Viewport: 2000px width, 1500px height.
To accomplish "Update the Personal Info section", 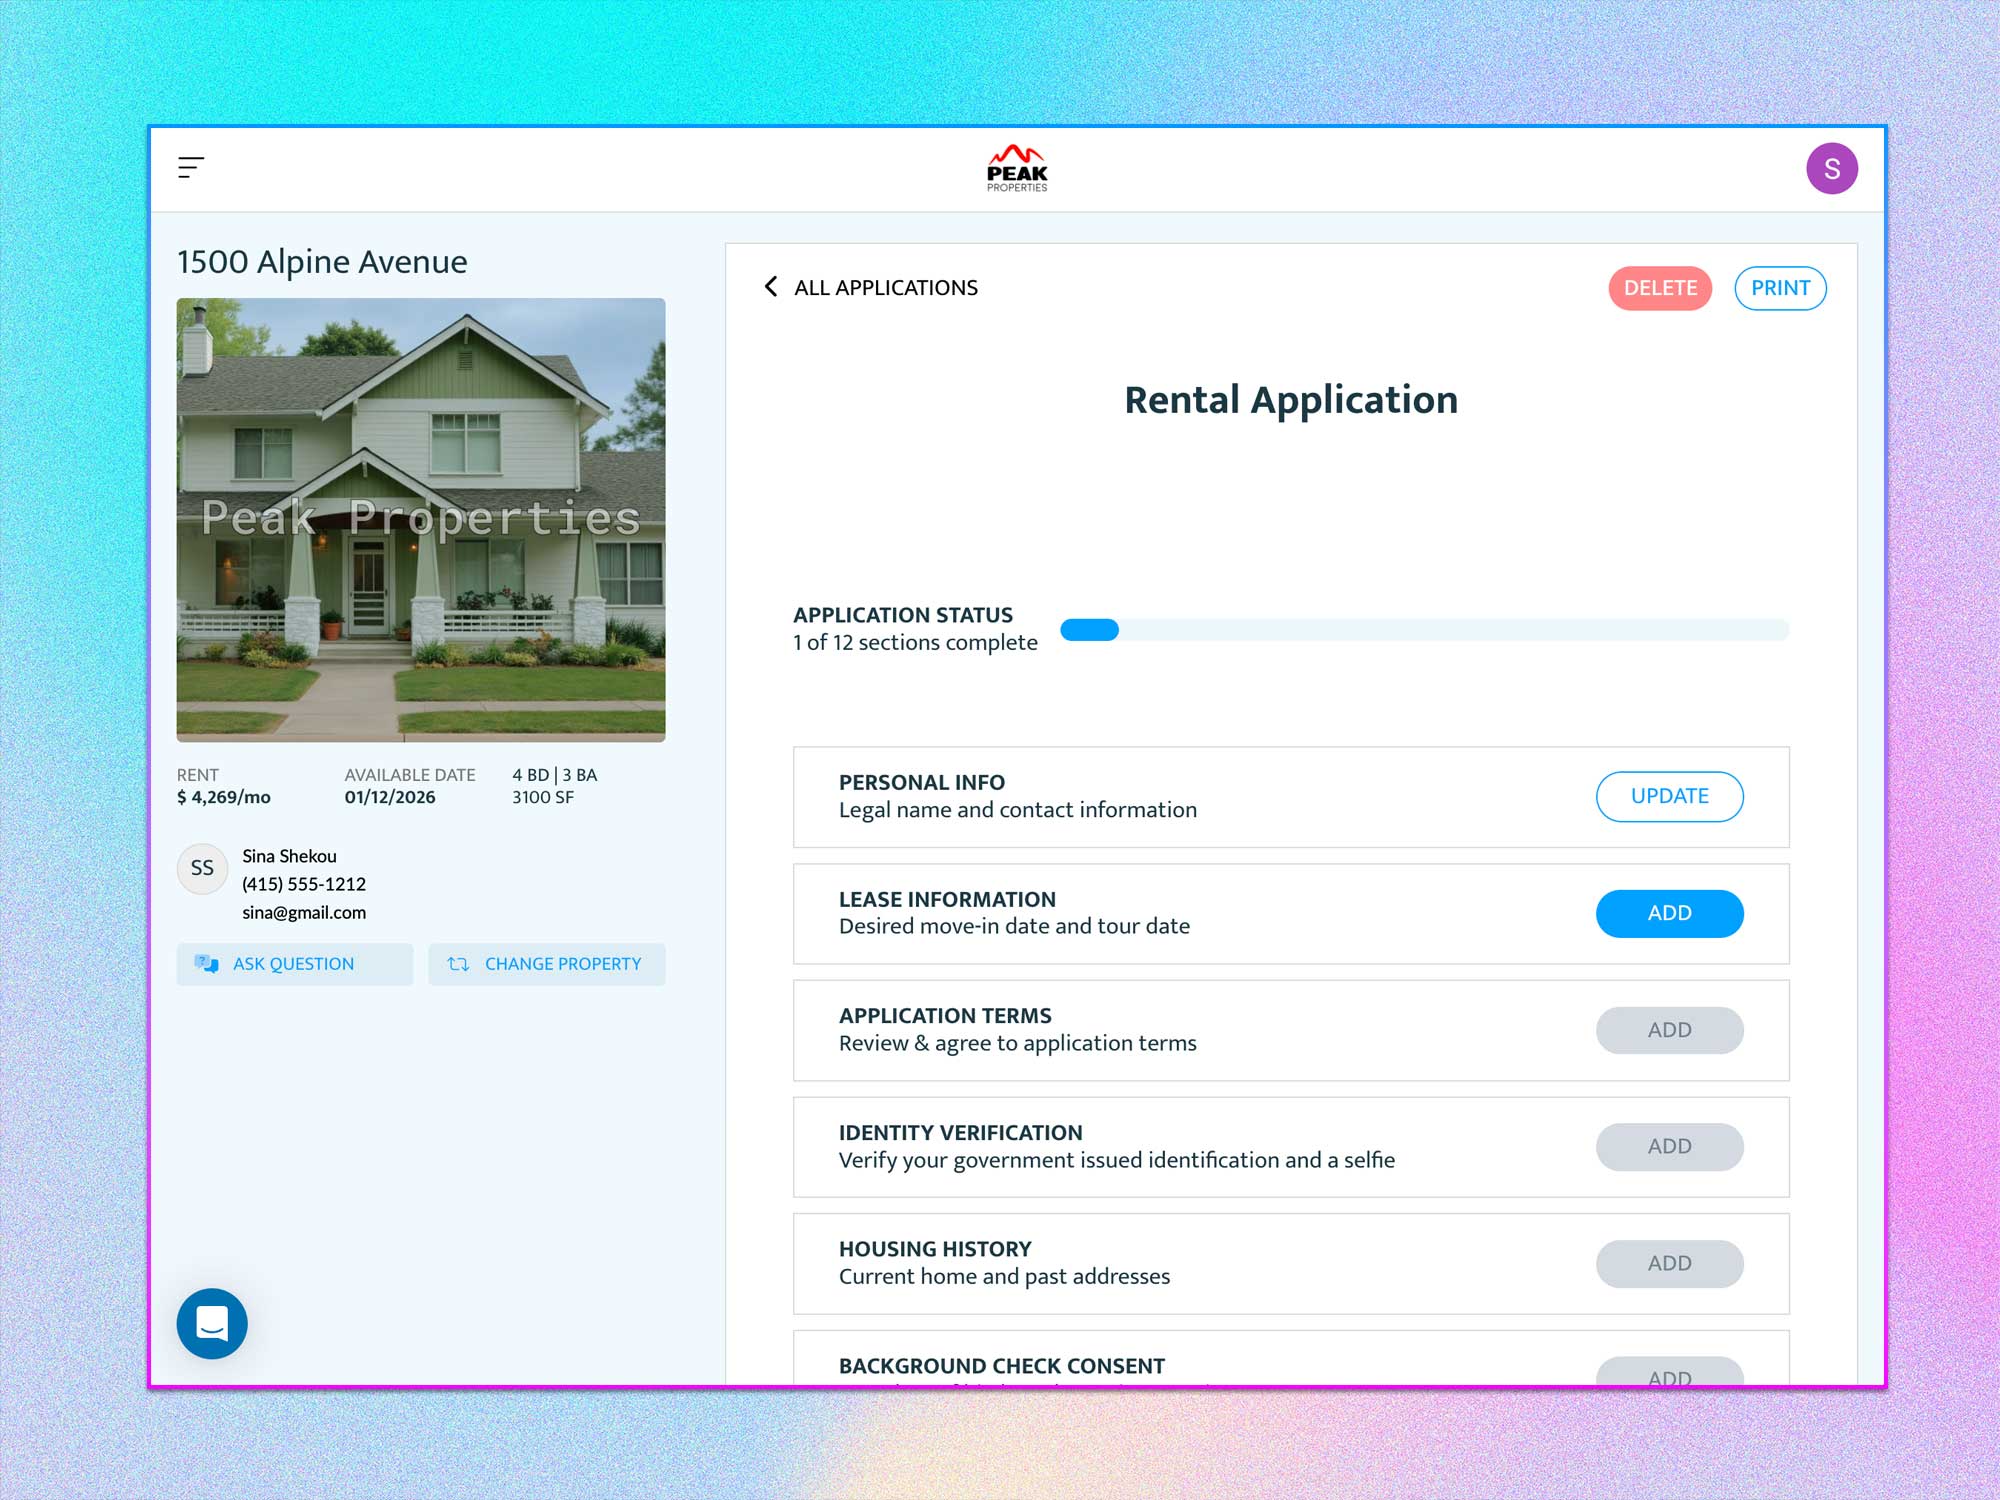I will pyautogui.click(x=1669, y=796).
